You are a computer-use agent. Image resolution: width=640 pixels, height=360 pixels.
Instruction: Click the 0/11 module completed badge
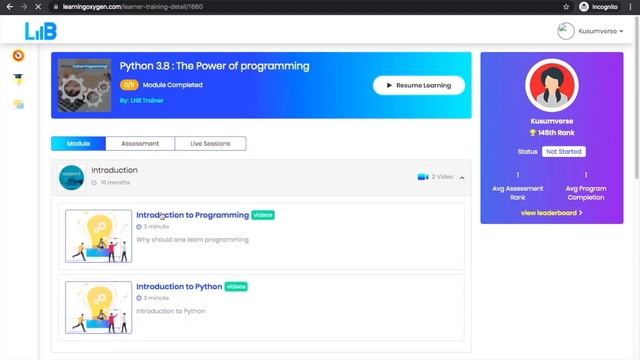(x=129, y=85)
